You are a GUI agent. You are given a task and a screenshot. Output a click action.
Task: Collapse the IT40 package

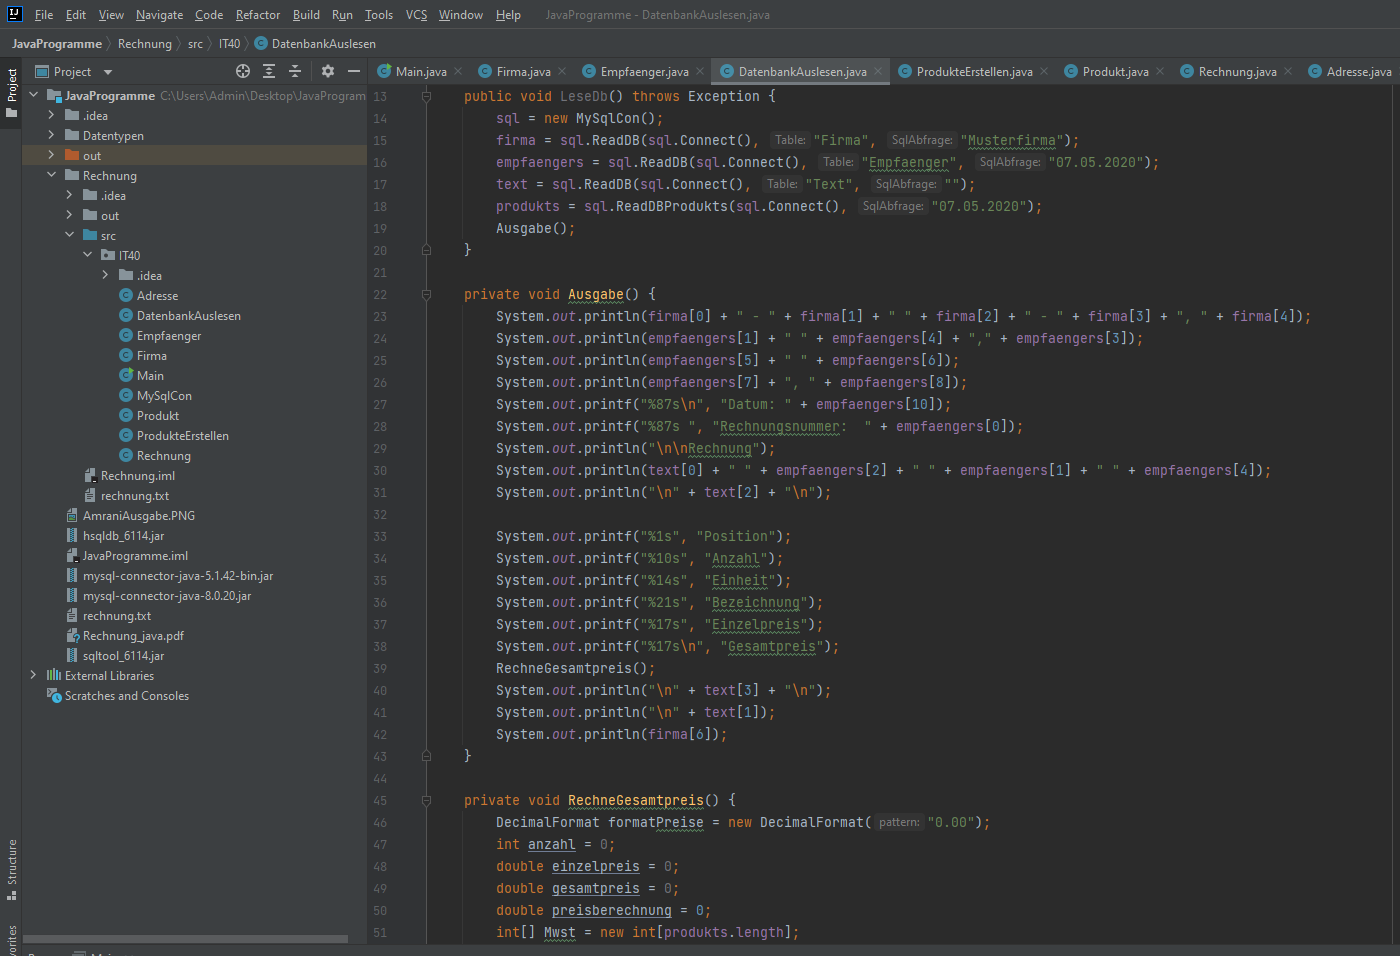87,255
